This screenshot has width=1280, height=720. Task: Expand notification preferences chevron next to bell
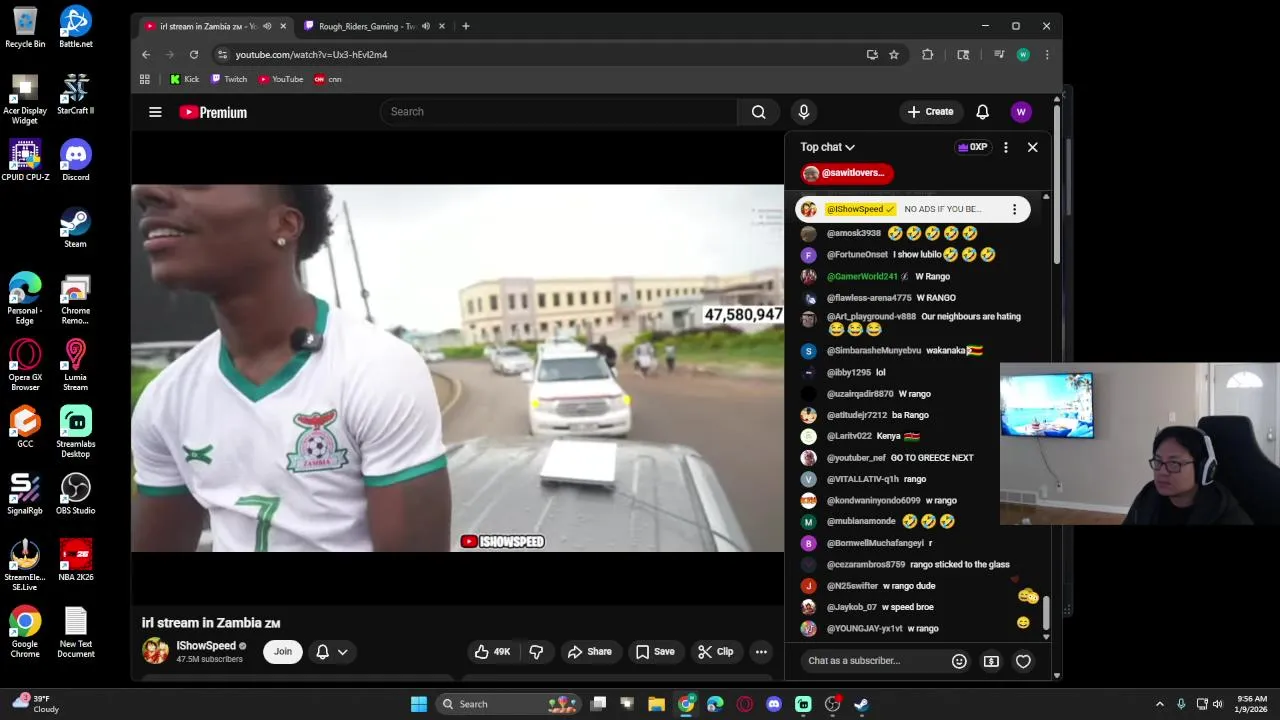click(x=342, y=652)
